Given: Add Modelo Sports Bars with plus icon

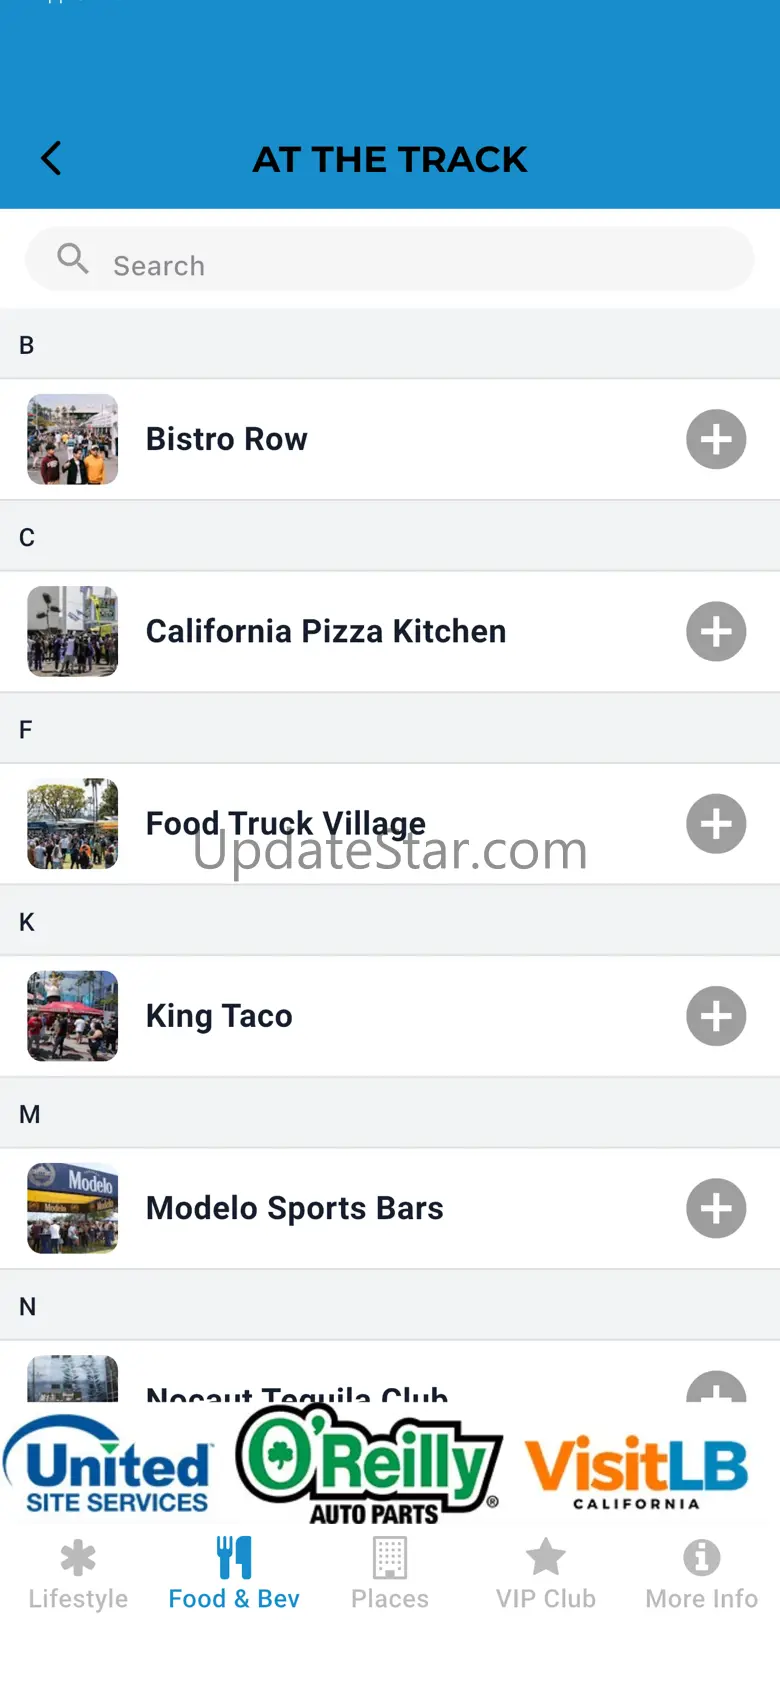Looking at the screenshot, I should [x=716, y=1208].
